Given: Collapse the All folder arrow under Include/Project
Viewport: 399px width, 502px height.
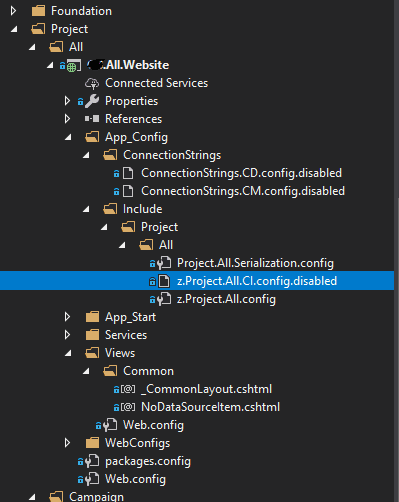Looking at the screenshot, I should click(122, 245).
